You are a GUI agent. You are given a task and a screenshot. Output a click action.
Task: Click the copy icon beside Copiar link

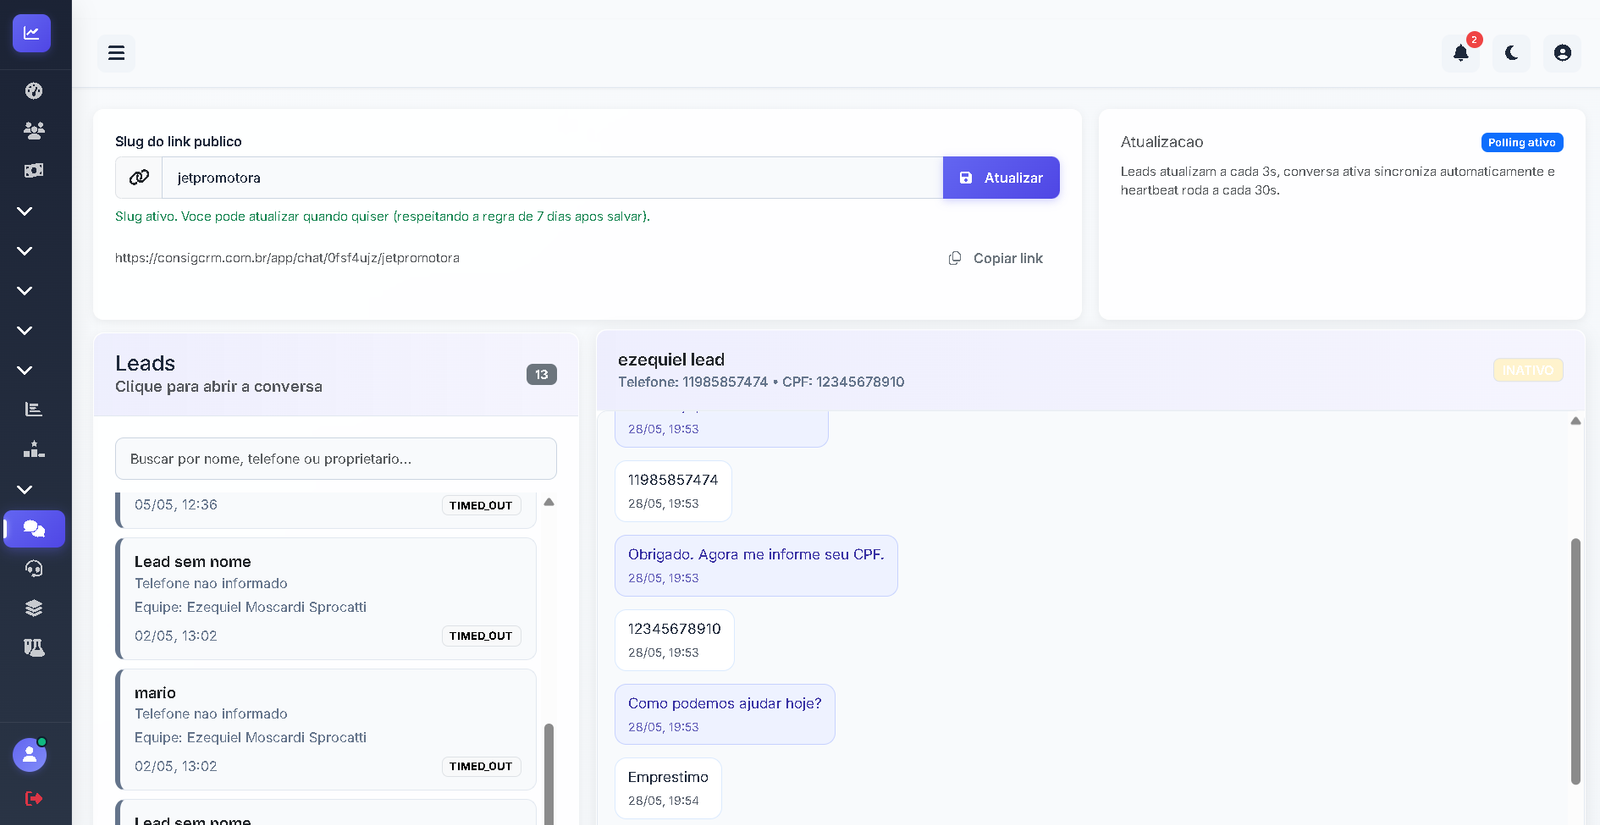955,258
